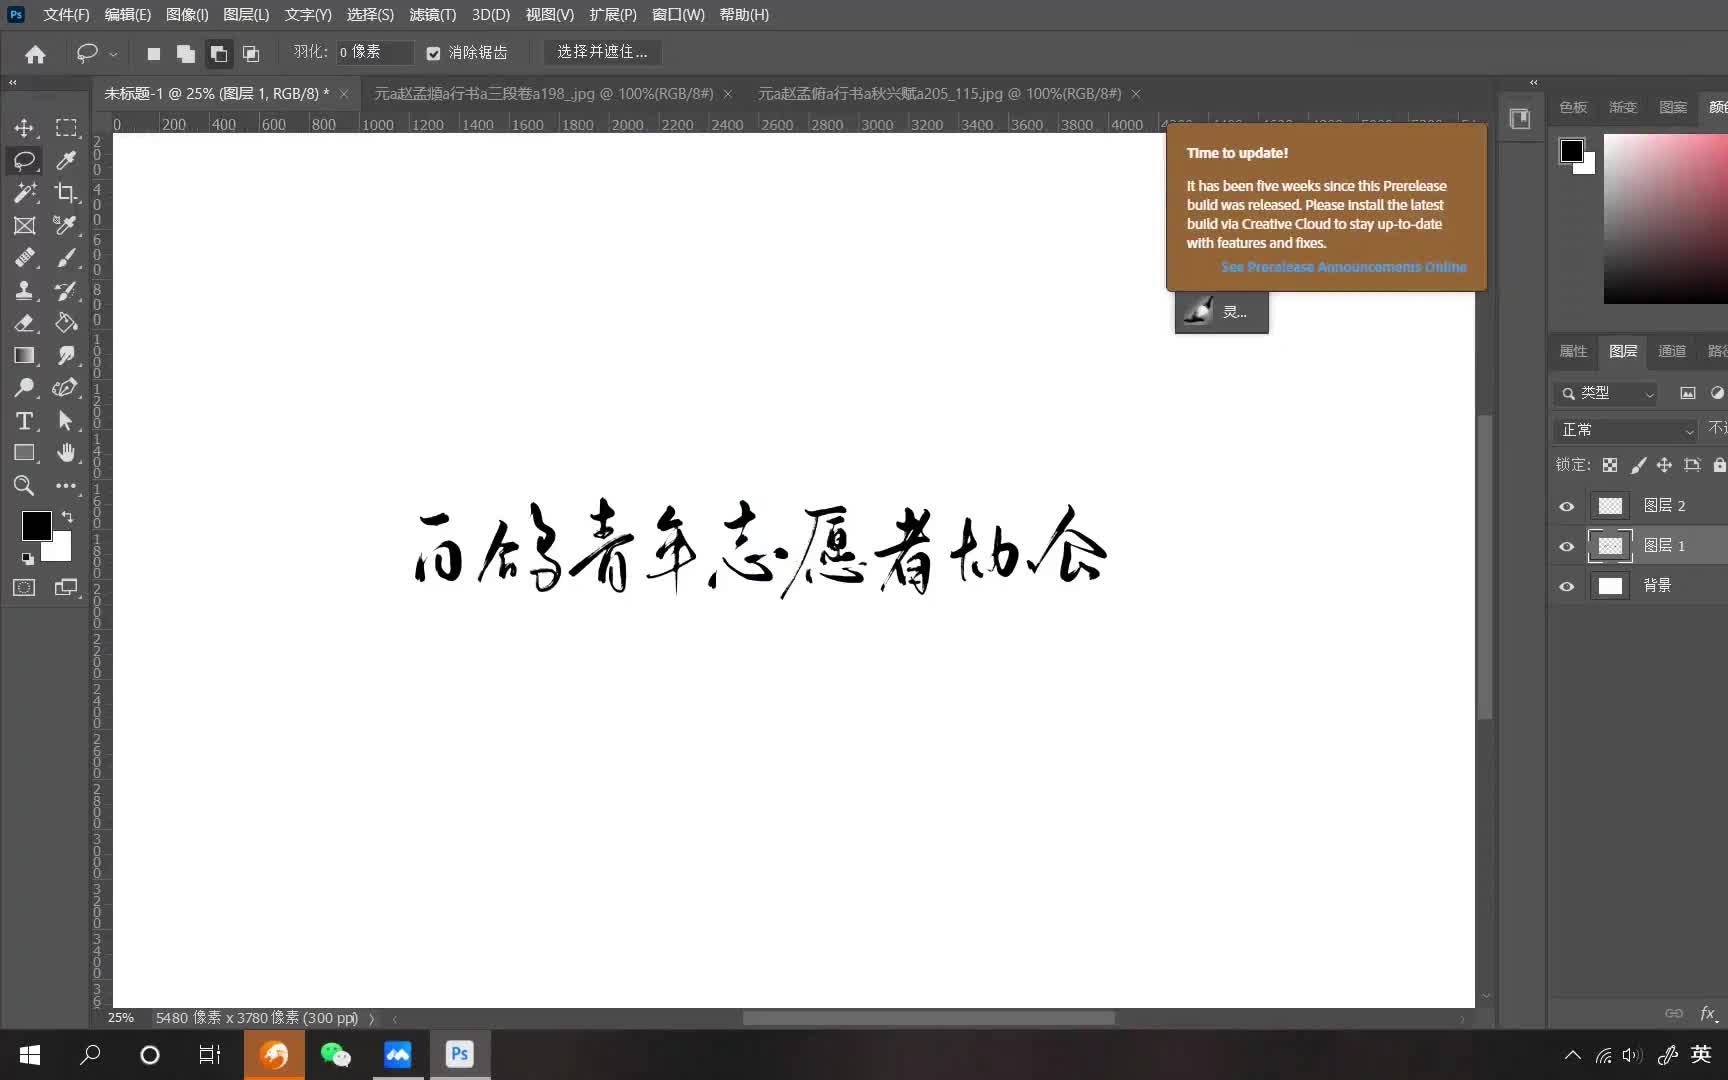
Task: Open the 滤镜(T) menu
Action: click(x=433, y=15)
